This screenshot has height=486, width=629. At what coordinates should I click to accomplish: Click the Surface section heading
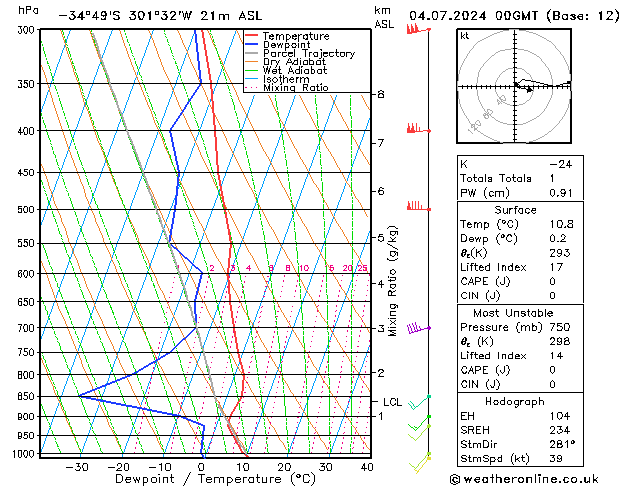coord(515,210)
